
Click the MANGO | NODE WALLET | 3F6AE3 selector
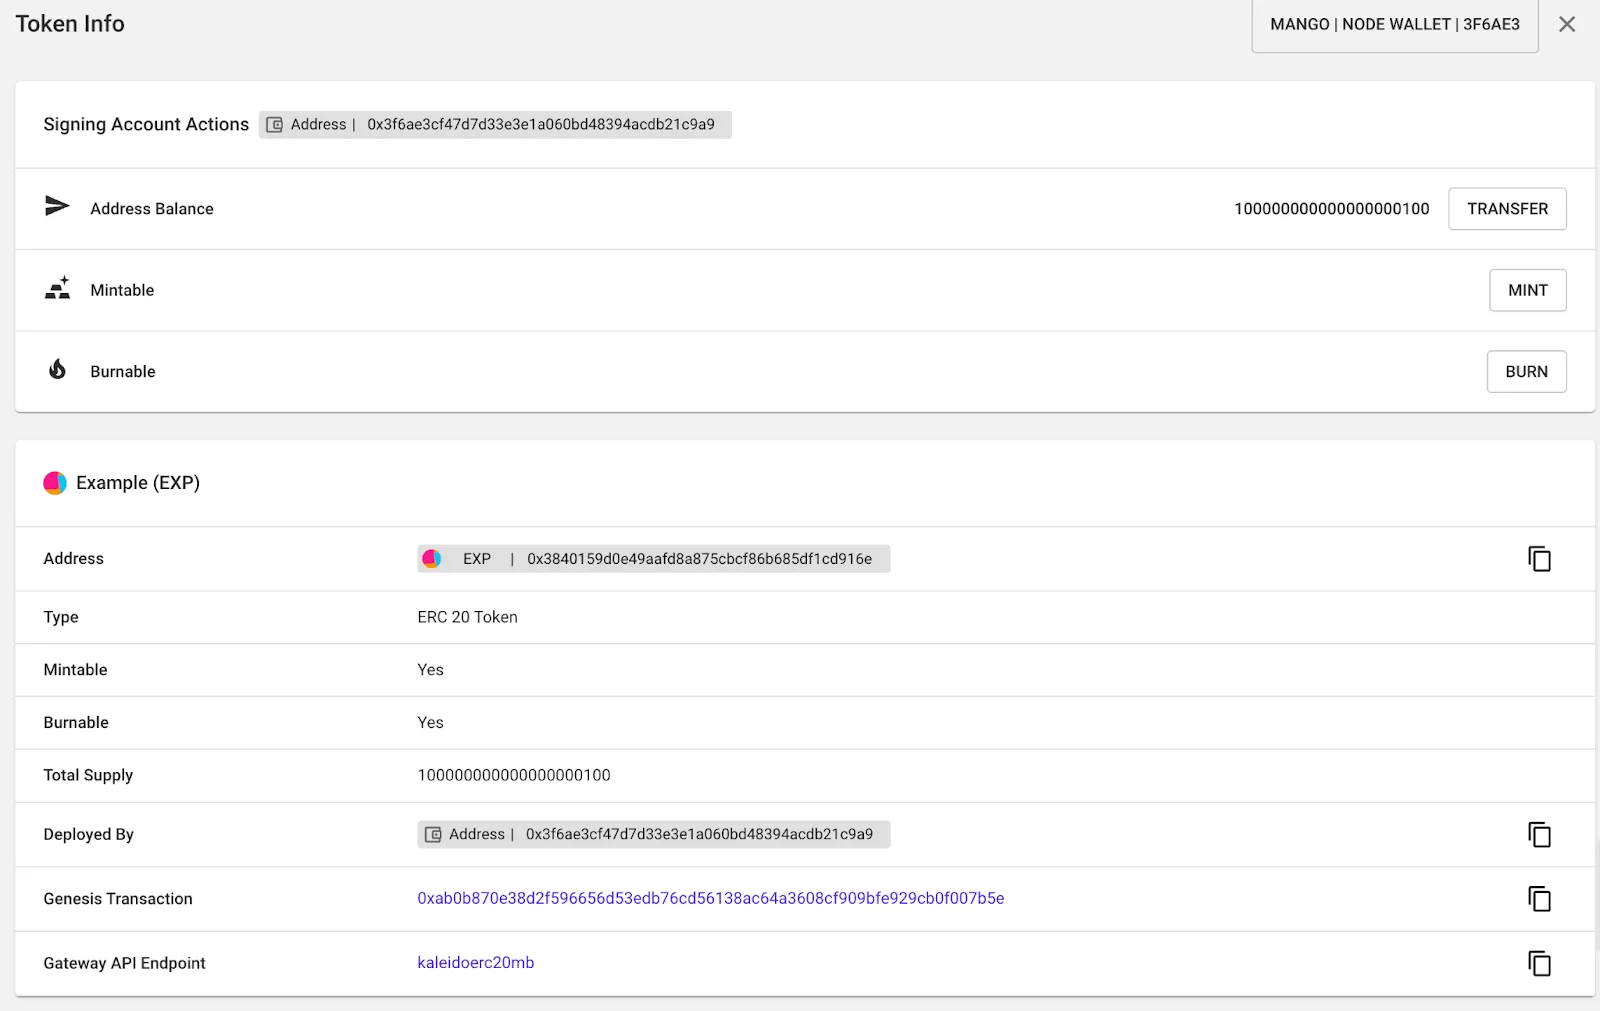1393,24
